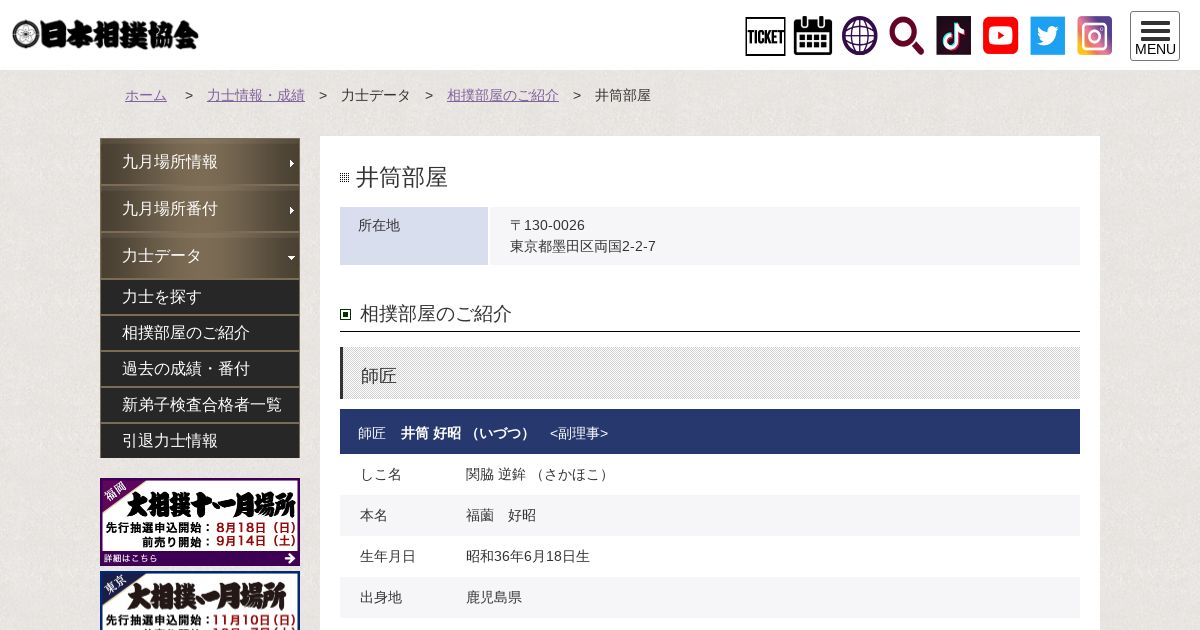Select 引退力士情報 in sidebar
Image resolution: width=1200 pixels, height=630 pixels.
tap(200, 441)
